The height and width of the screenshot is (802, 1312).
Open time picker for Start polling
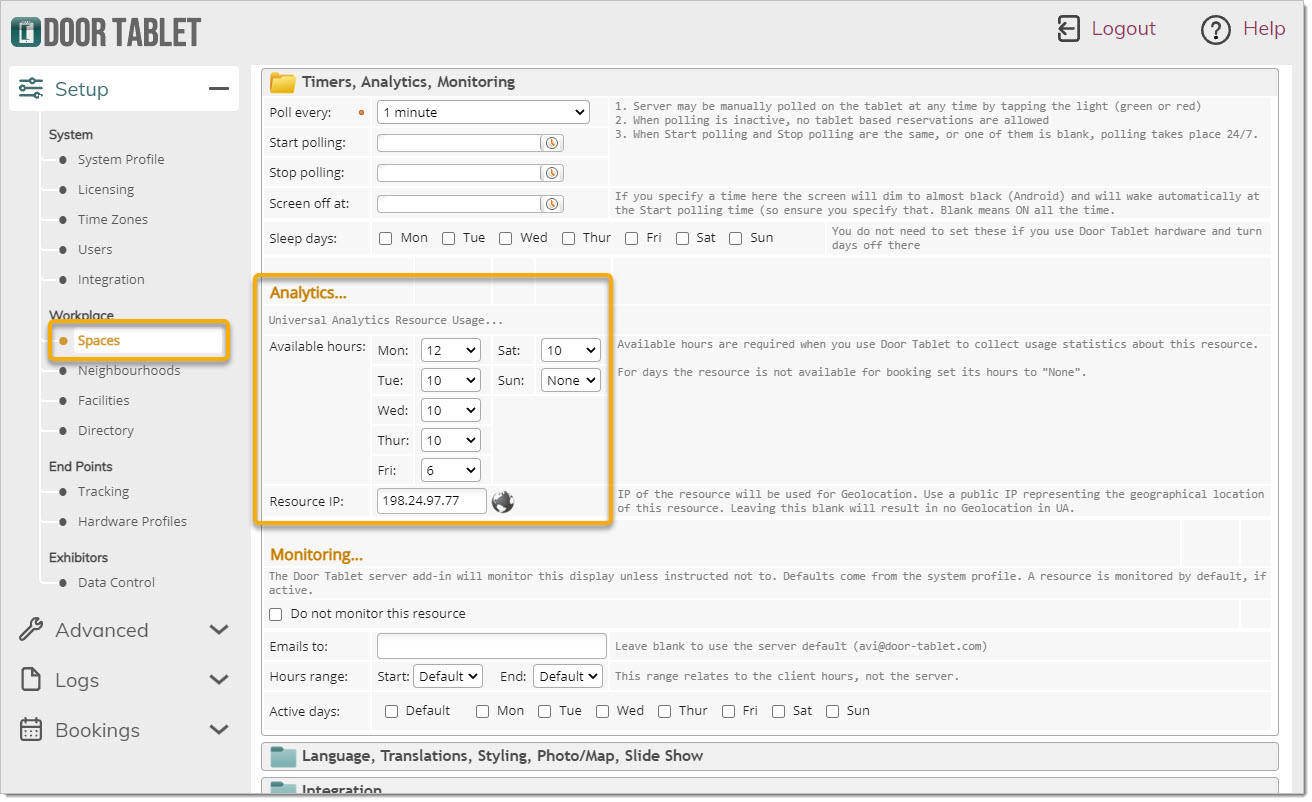coord(552,143)
